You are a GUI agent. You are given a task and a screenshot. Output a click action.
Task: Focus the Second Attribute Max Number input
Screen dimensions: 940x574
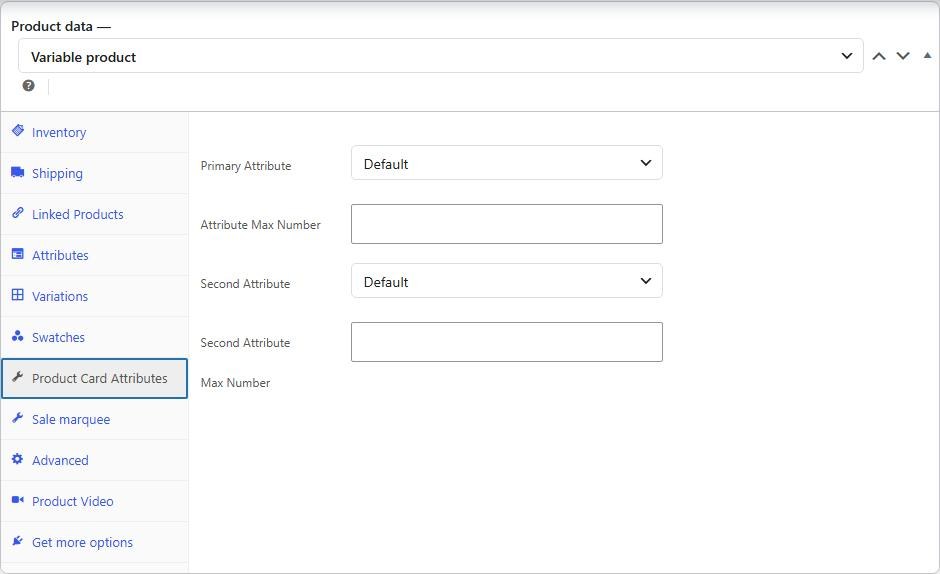click(507, 342)
